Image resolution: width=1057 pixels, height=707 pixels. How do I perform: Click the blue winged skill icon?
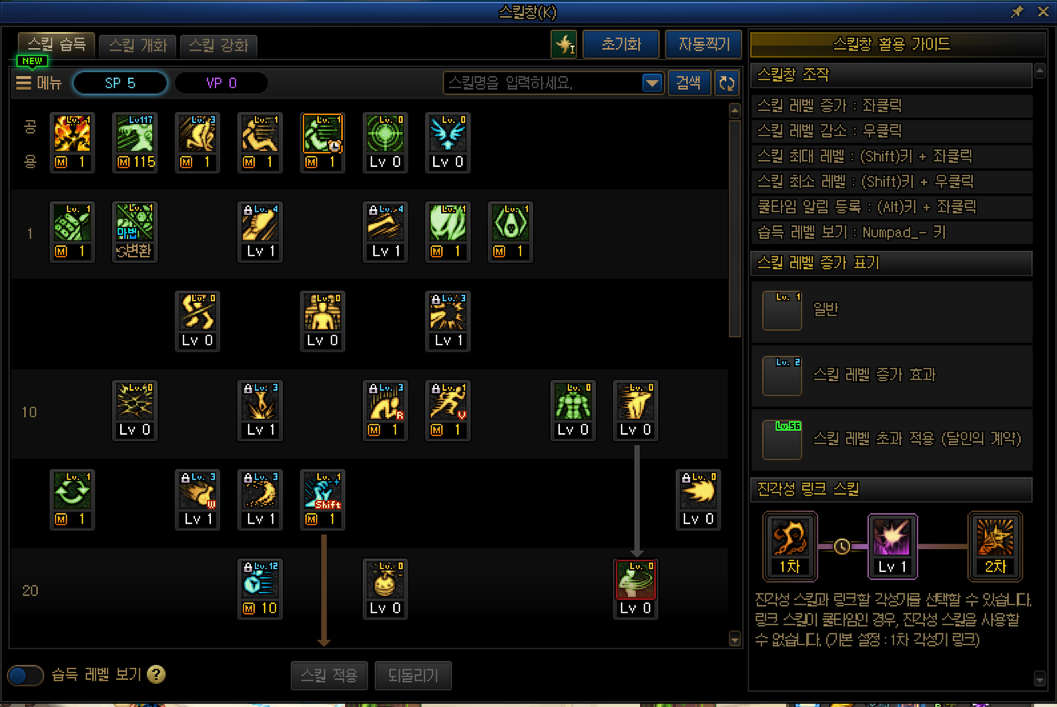click(448, 142)
